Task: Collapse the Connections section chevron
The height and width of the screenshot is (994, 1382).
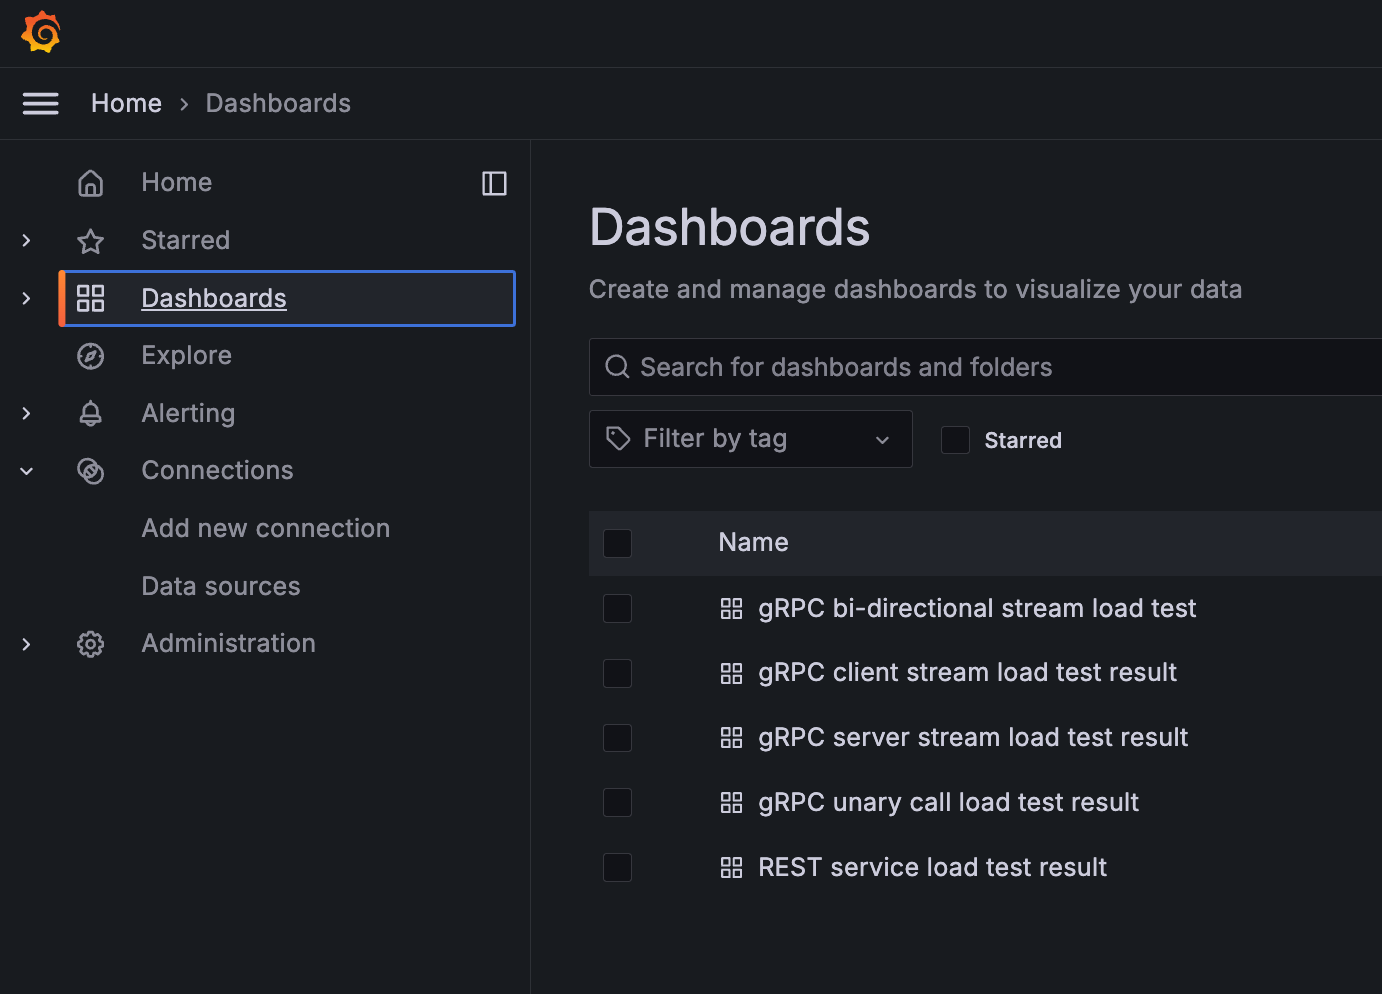Action: pyautogui.click(x=27, y=471)
